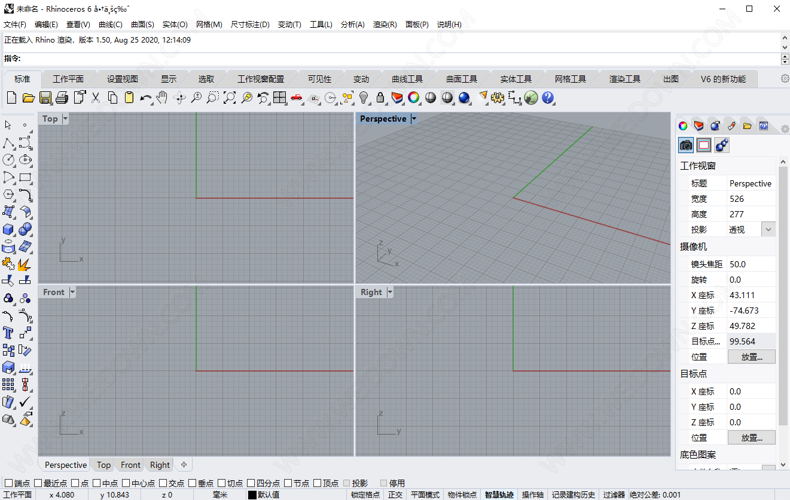The height and width of the screenshot is (500, 790).
Task: Click the four viewports layout icon
Action: click(280, 98)
